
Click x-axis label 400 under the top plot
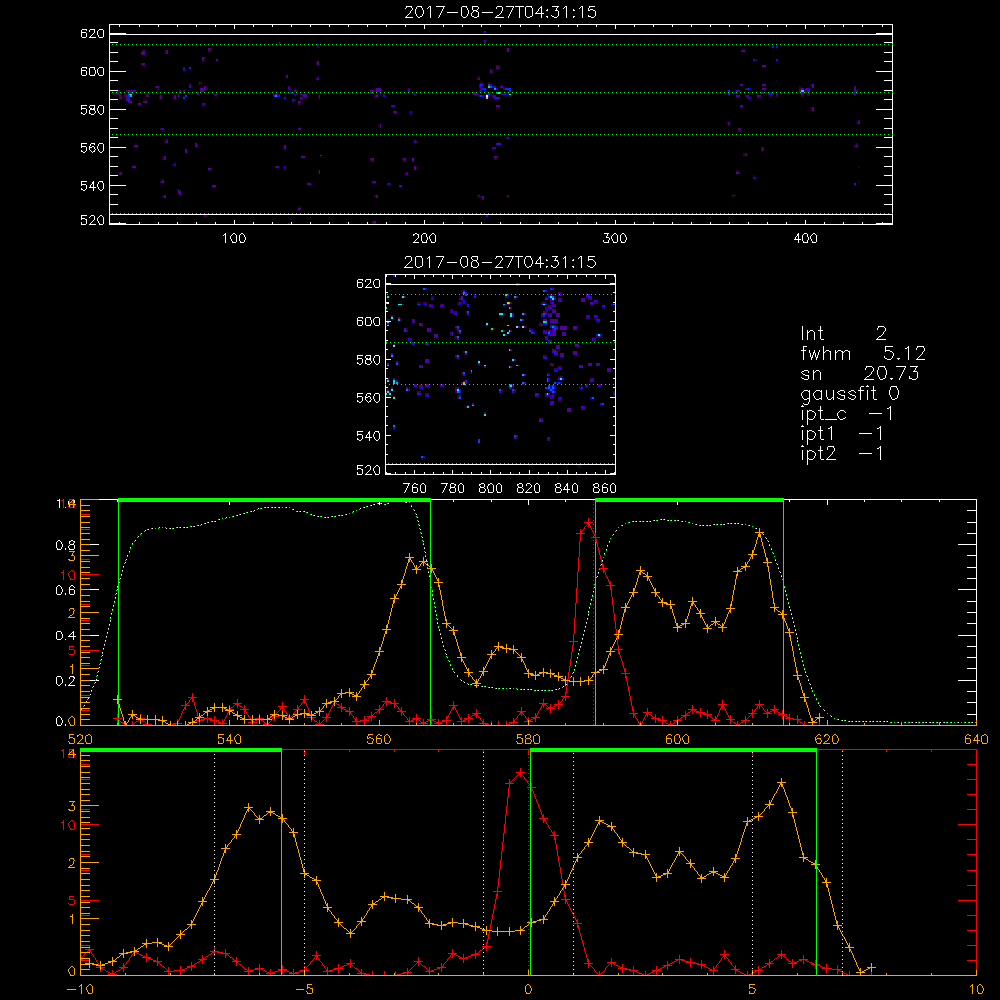805,239
